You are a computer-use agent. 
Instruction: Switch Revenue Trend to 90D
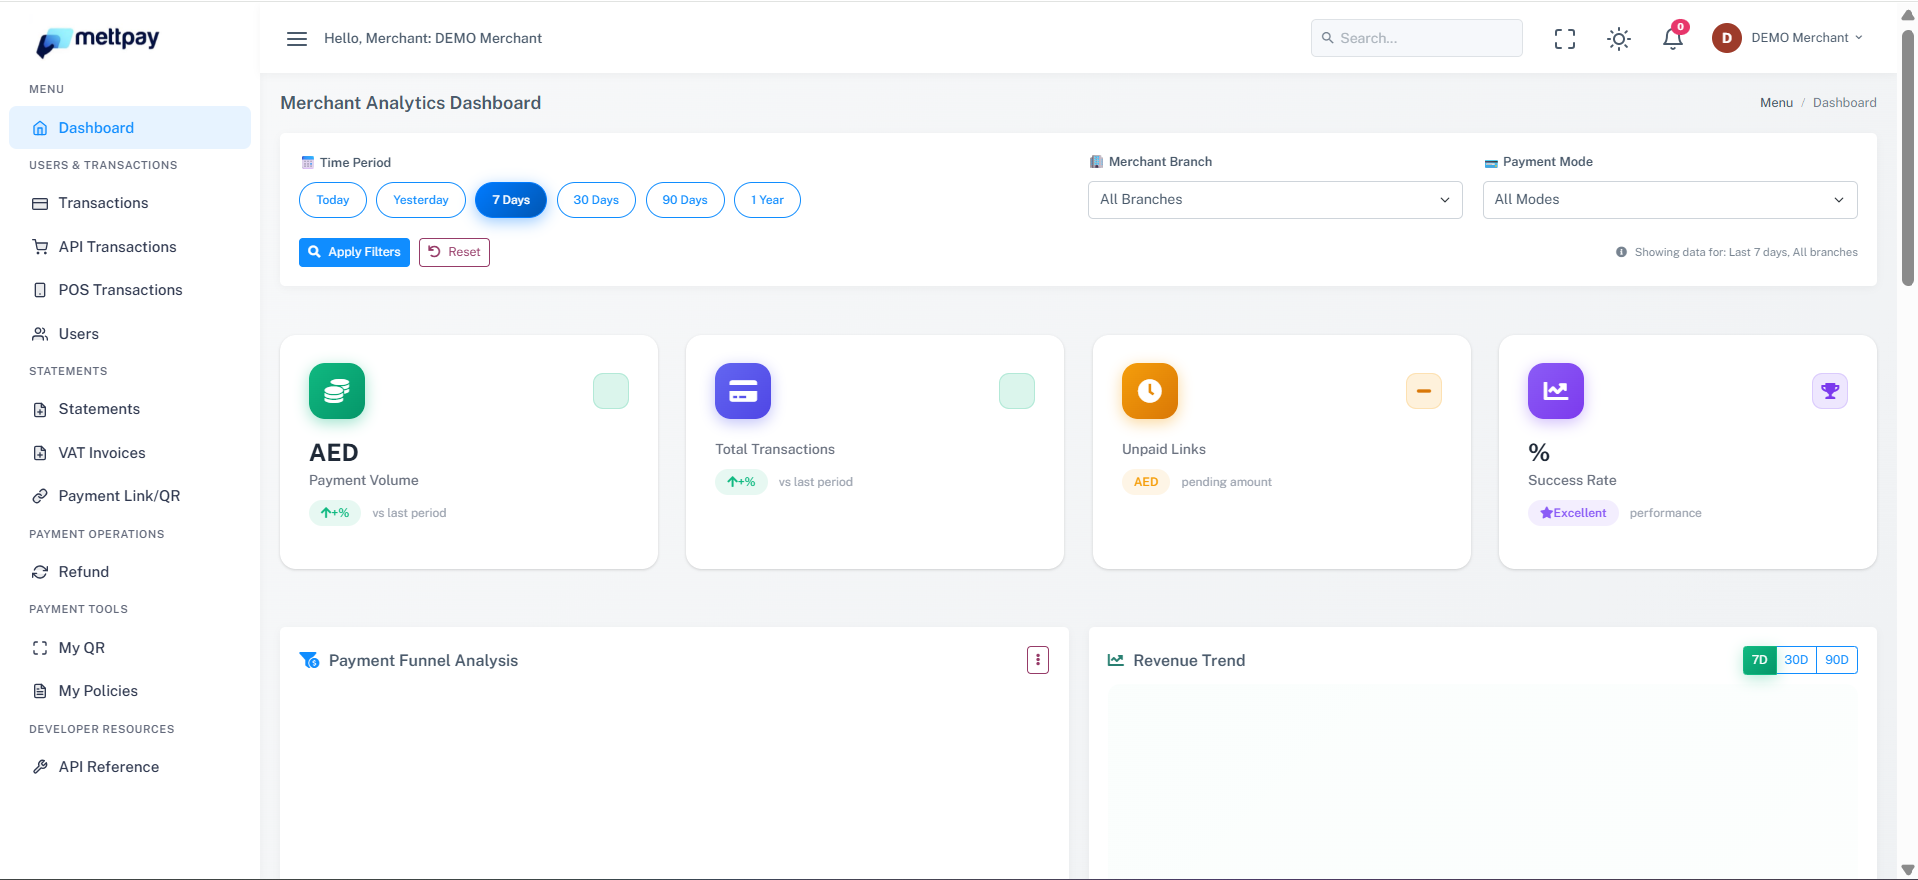[1837, 660]
